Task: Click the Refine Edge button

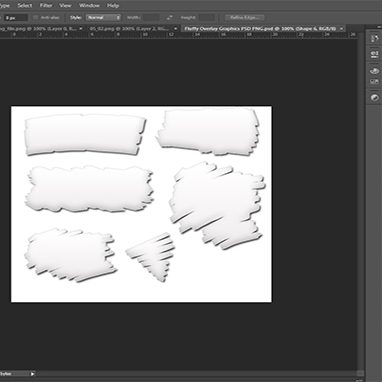Action: [x=245, y=17]
